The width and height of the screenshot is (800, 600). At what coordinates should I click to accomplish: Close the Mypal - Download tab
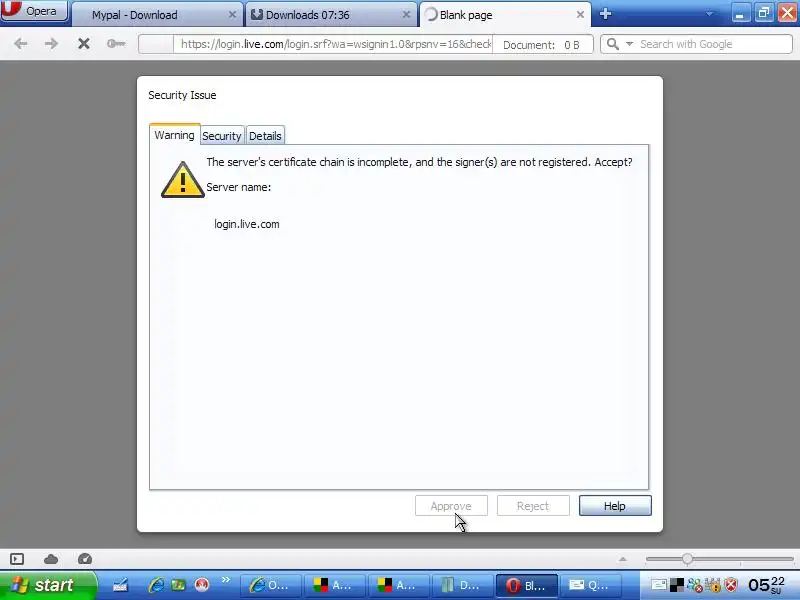[x=232, y=15]
